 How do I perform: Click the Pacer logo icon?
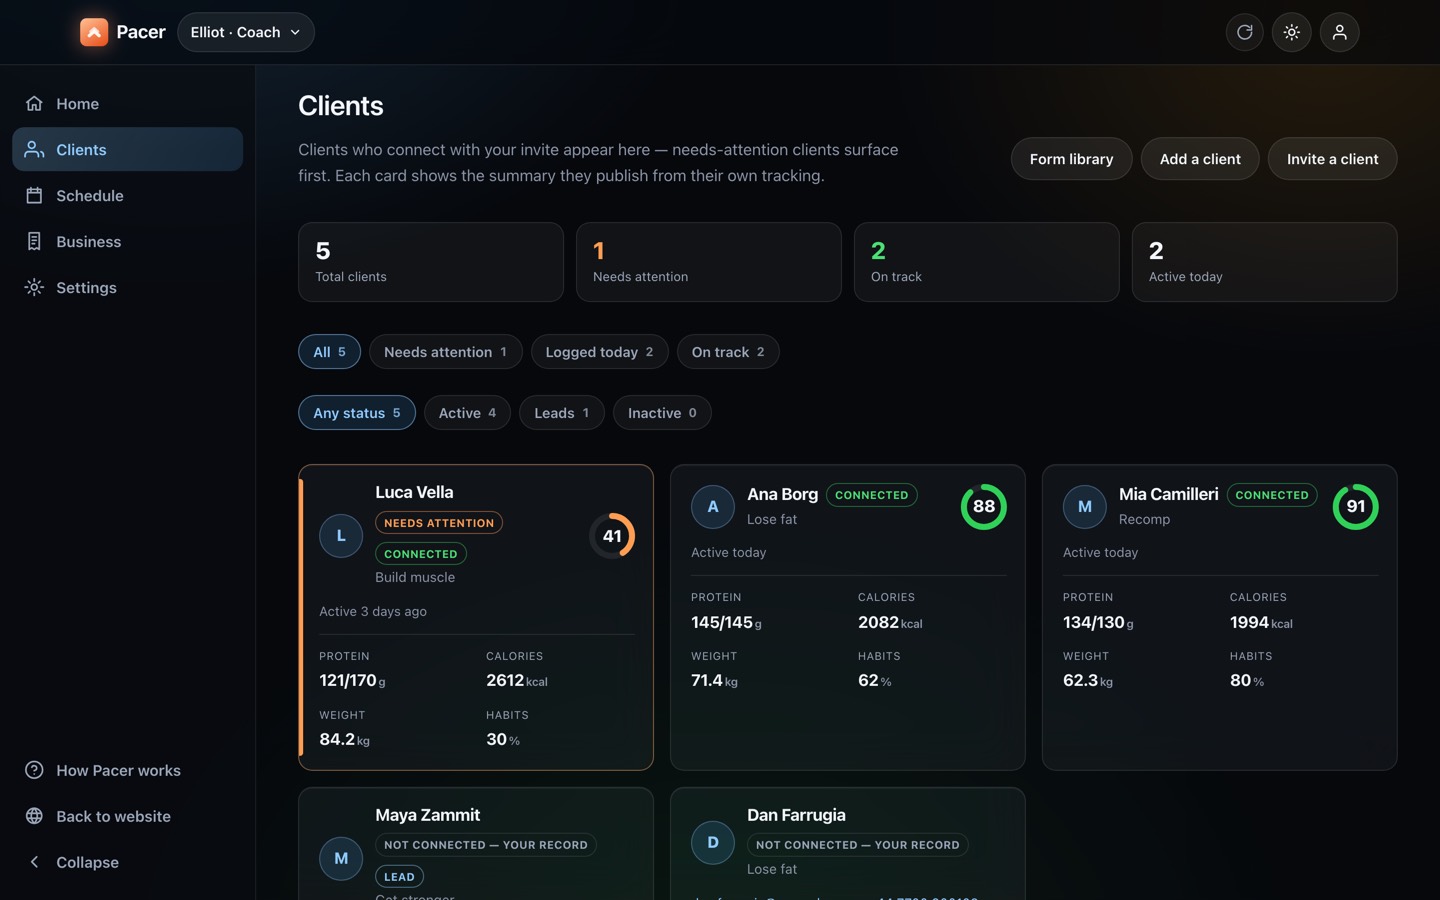(94, 32)
